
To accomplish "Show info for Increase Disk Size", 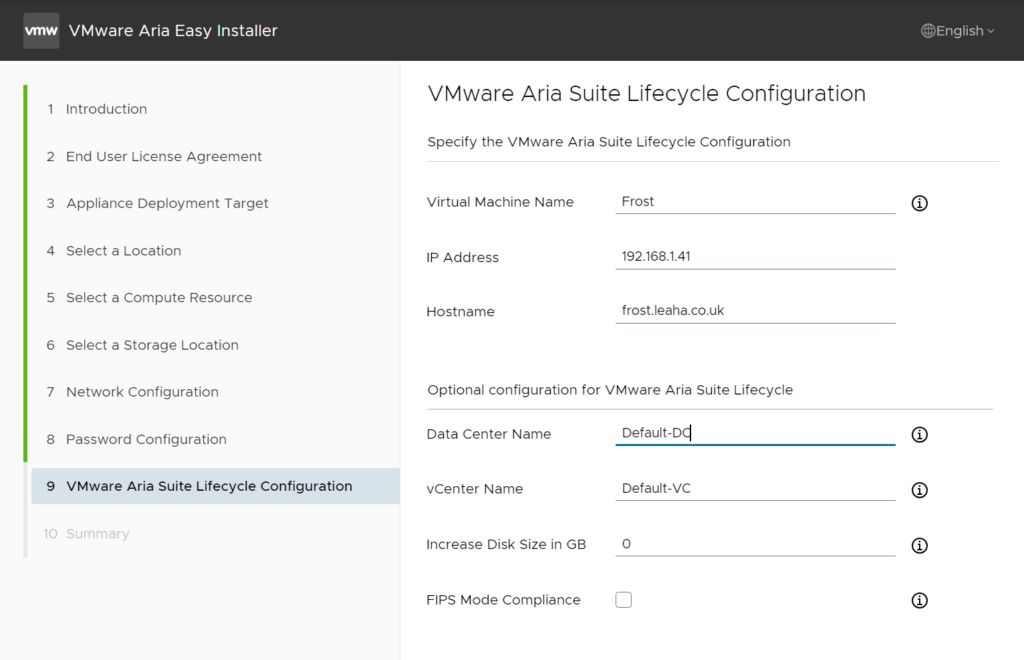I will [x=919, y=545].
